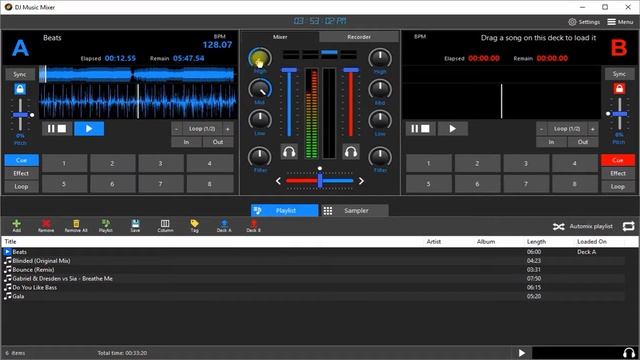
Task: Switch to the Sampler tab
Action: (355, 211)
